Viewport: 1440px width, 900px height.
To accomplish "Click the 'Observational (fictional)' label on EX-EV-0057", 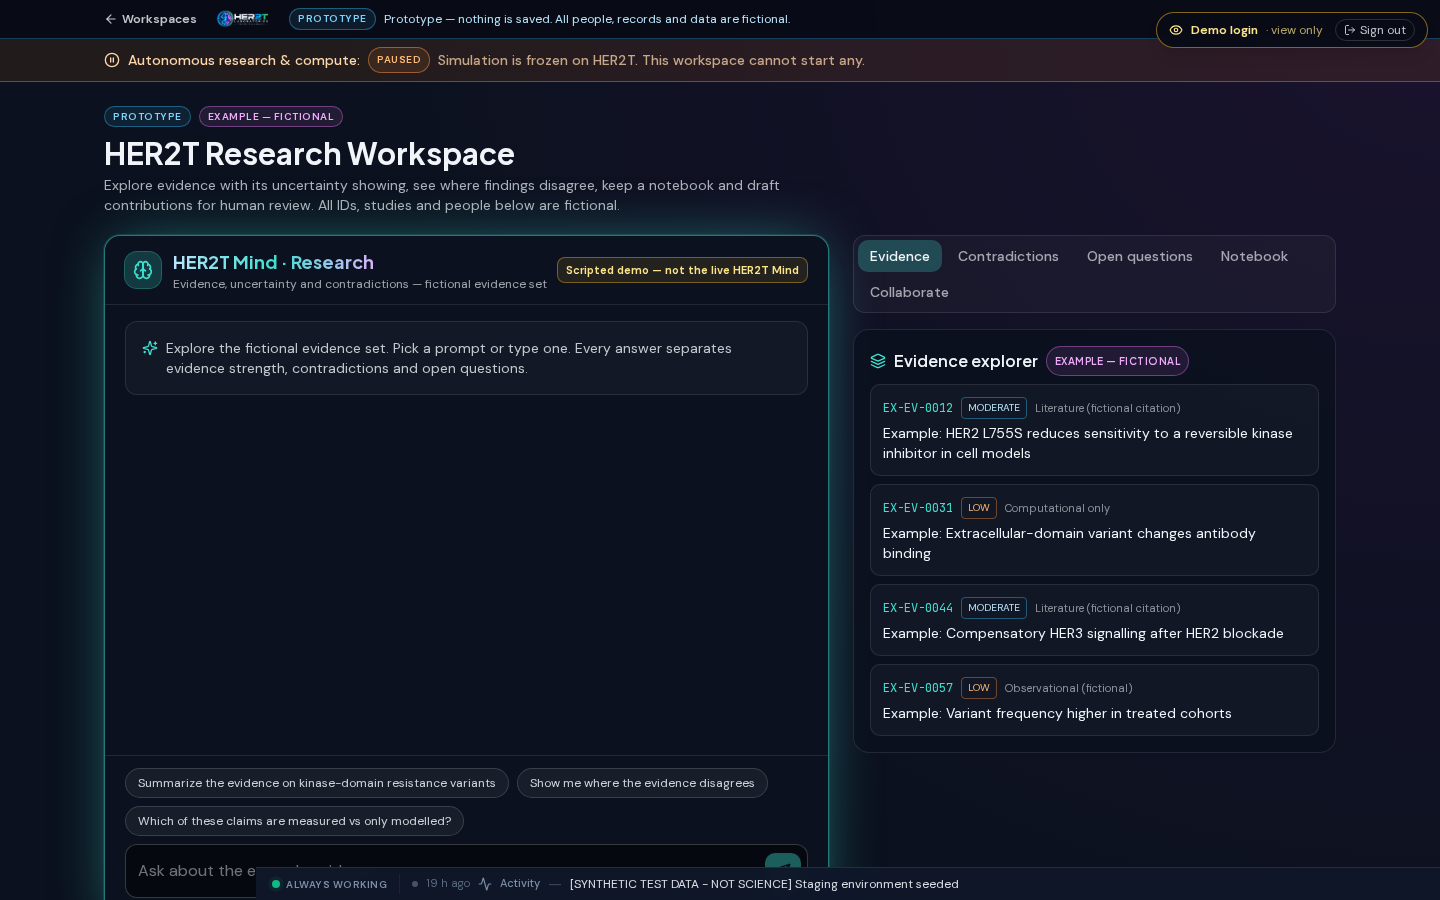I will click(x=1068, y=688).
